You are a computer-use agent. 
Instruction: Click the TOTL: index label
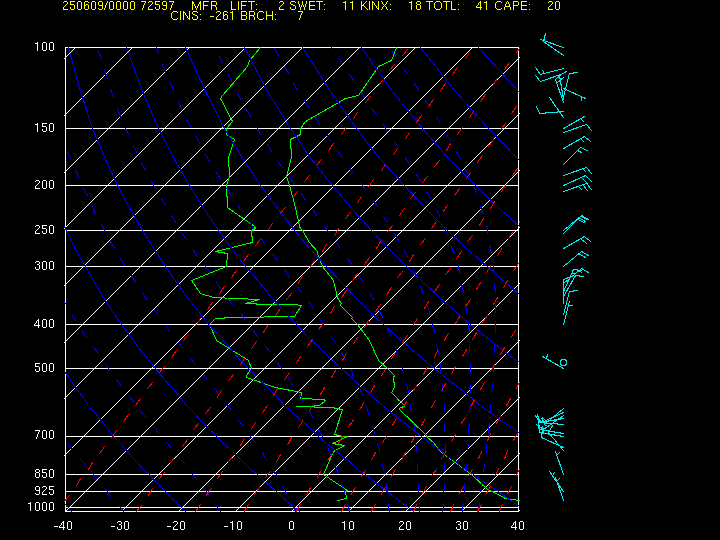(443, 6)
